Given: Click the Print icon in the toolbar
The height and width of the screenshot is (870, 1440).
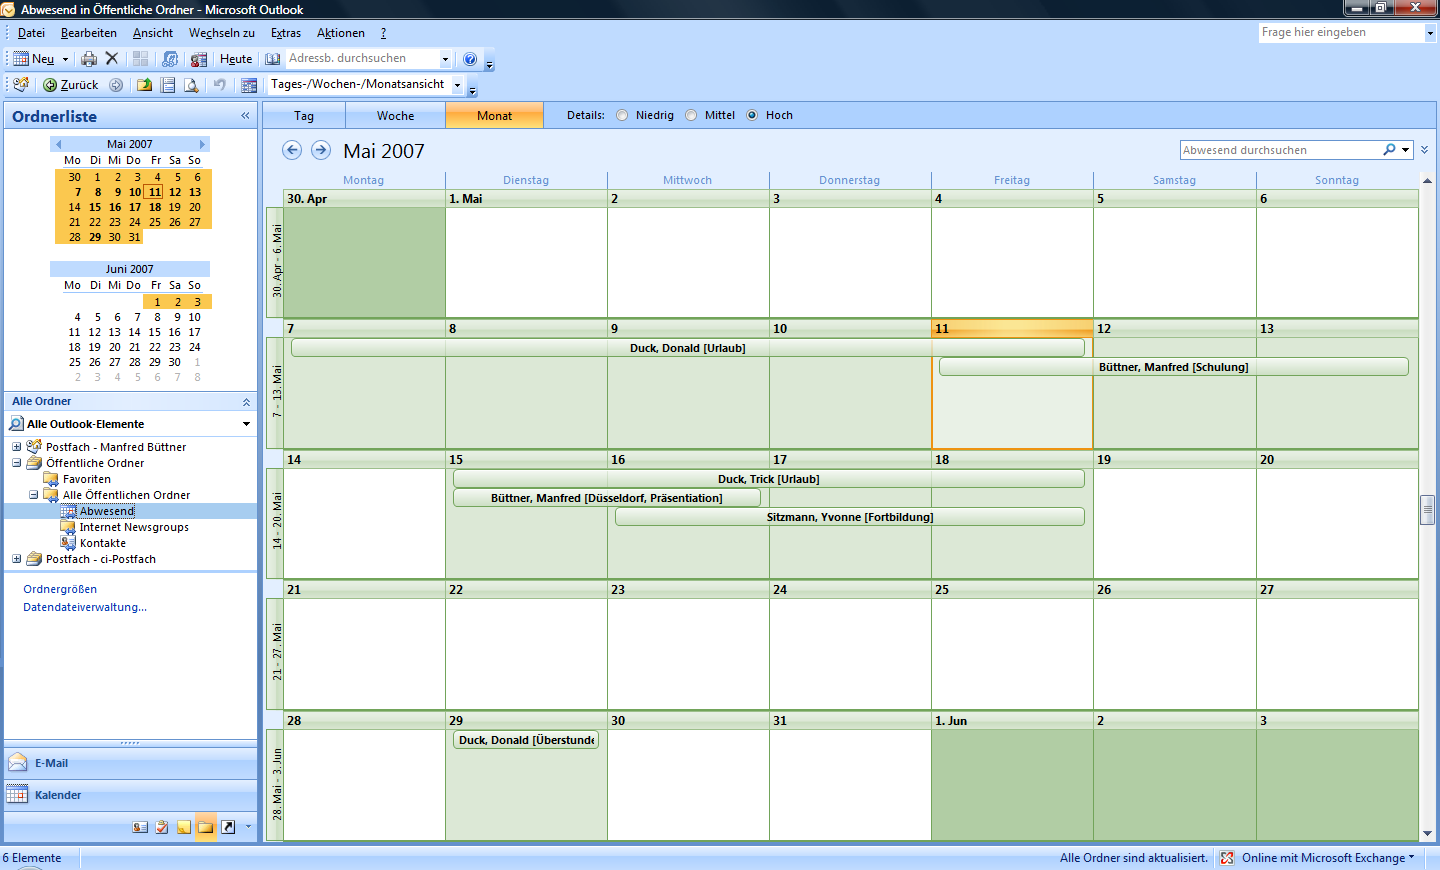Looking at the screenshot, I should point(89,59).
